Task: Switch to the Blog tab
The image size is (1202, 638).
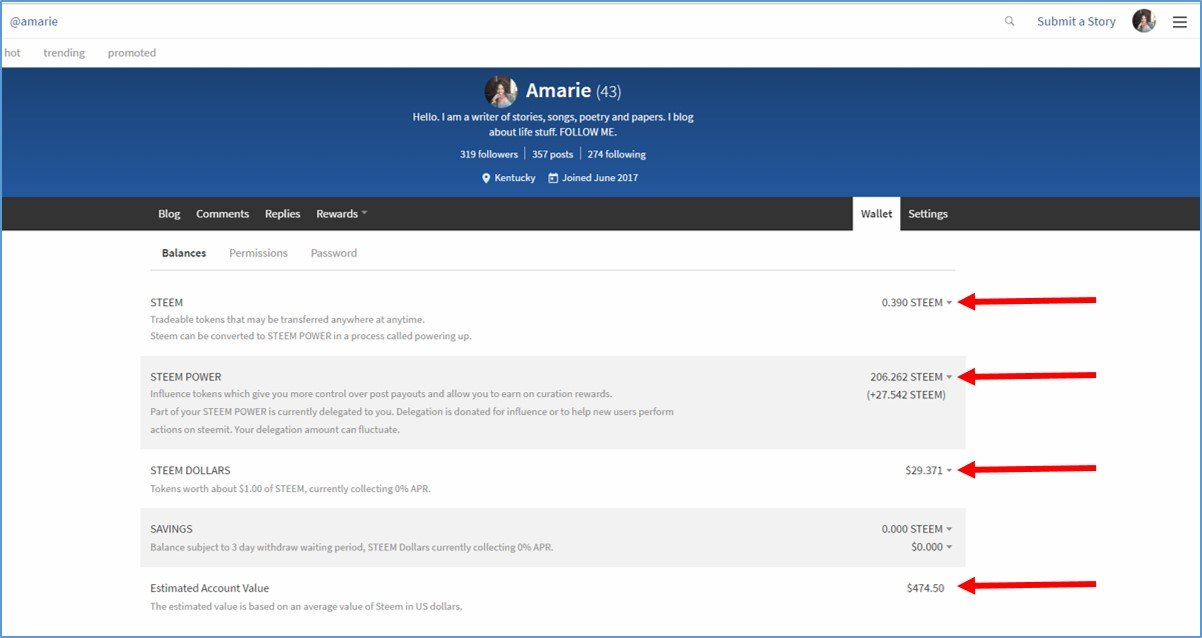Action: pos(169,214)
